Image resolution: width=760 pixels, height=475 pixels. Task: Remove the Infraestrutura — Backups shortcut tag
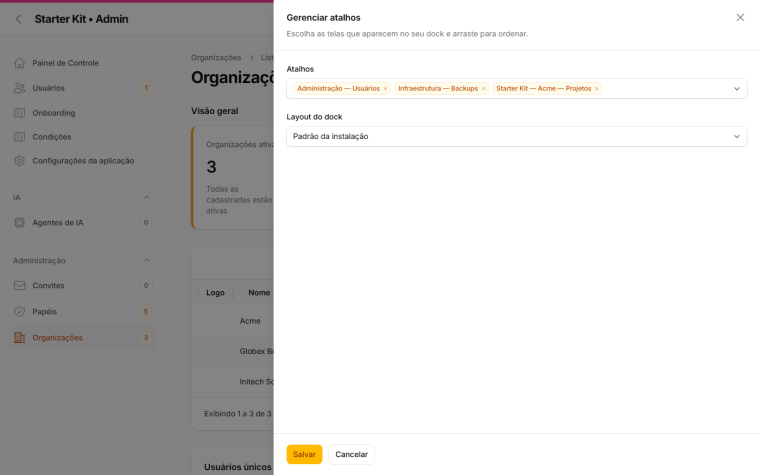coord(483,89)
